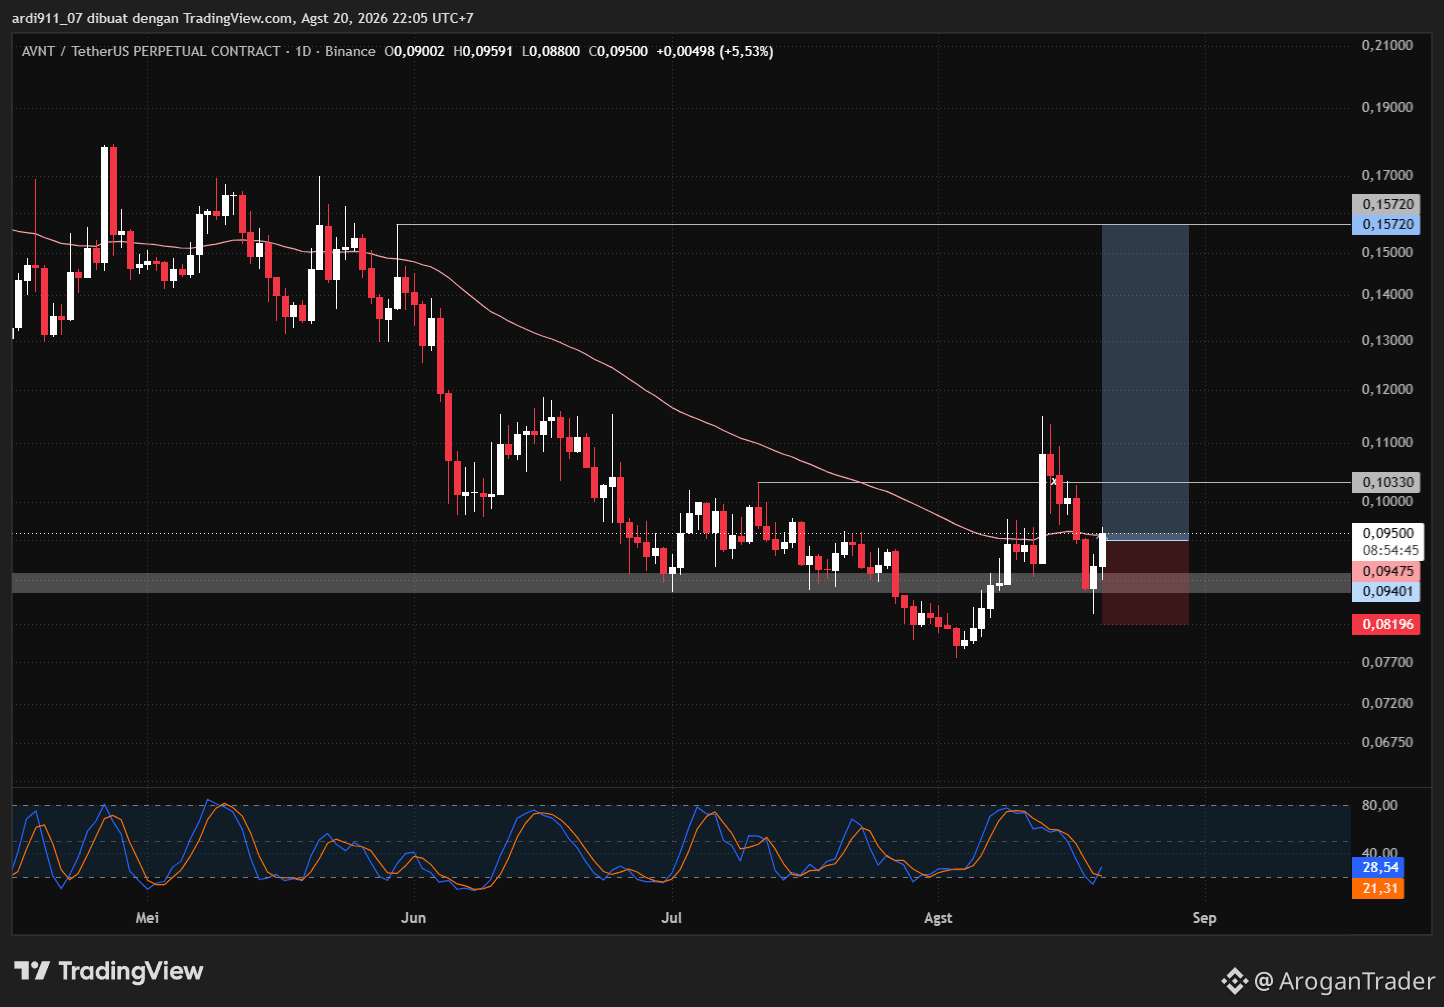Screen dimensions: 1444x1007
Task: Click the +0,00498 (+5,53%) change value
Action: coord(714,51)
